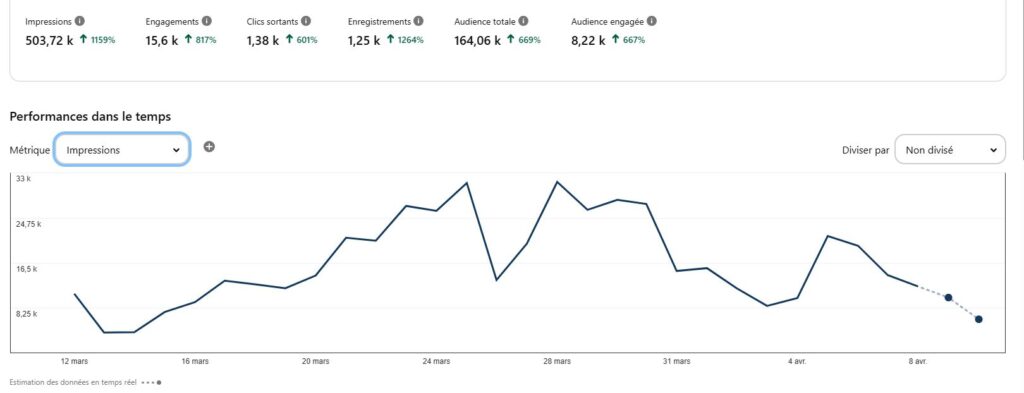The image size is (1024, 393).
Task: Click the 1159% increase indicator
Action: (x=97, y=40)
